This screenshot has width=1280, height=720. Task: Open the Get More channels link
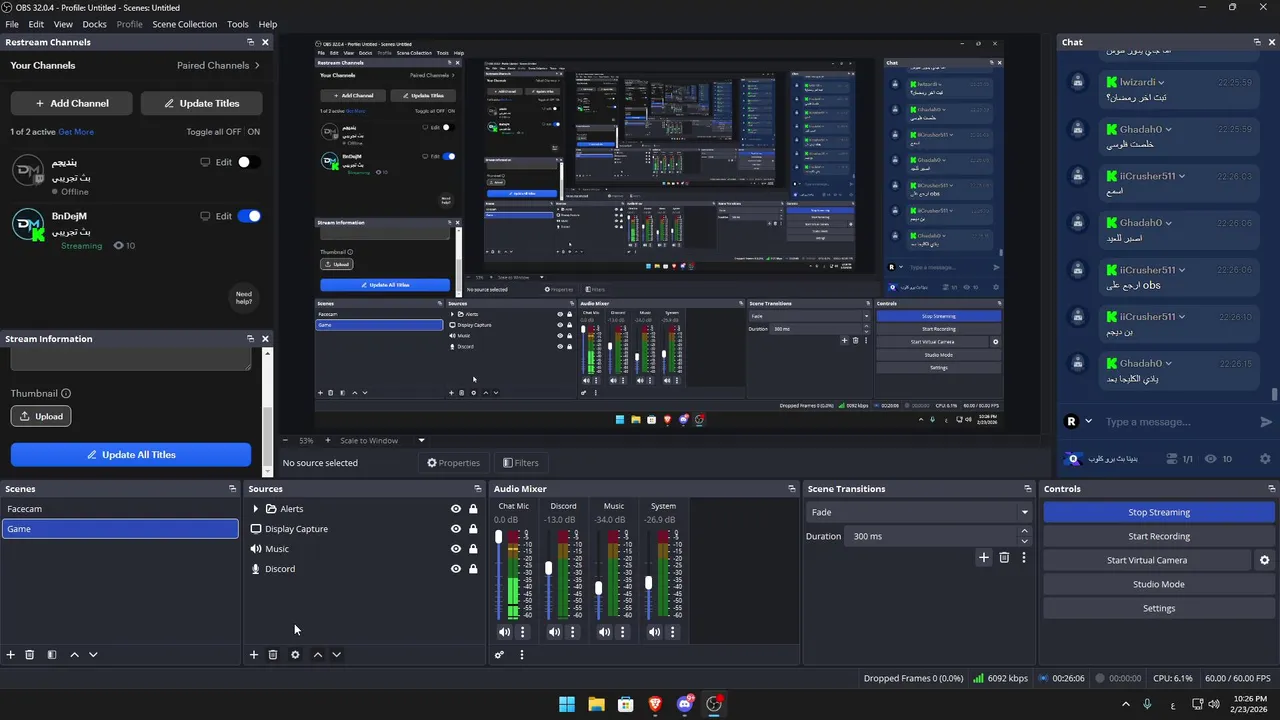click(76, 132)
